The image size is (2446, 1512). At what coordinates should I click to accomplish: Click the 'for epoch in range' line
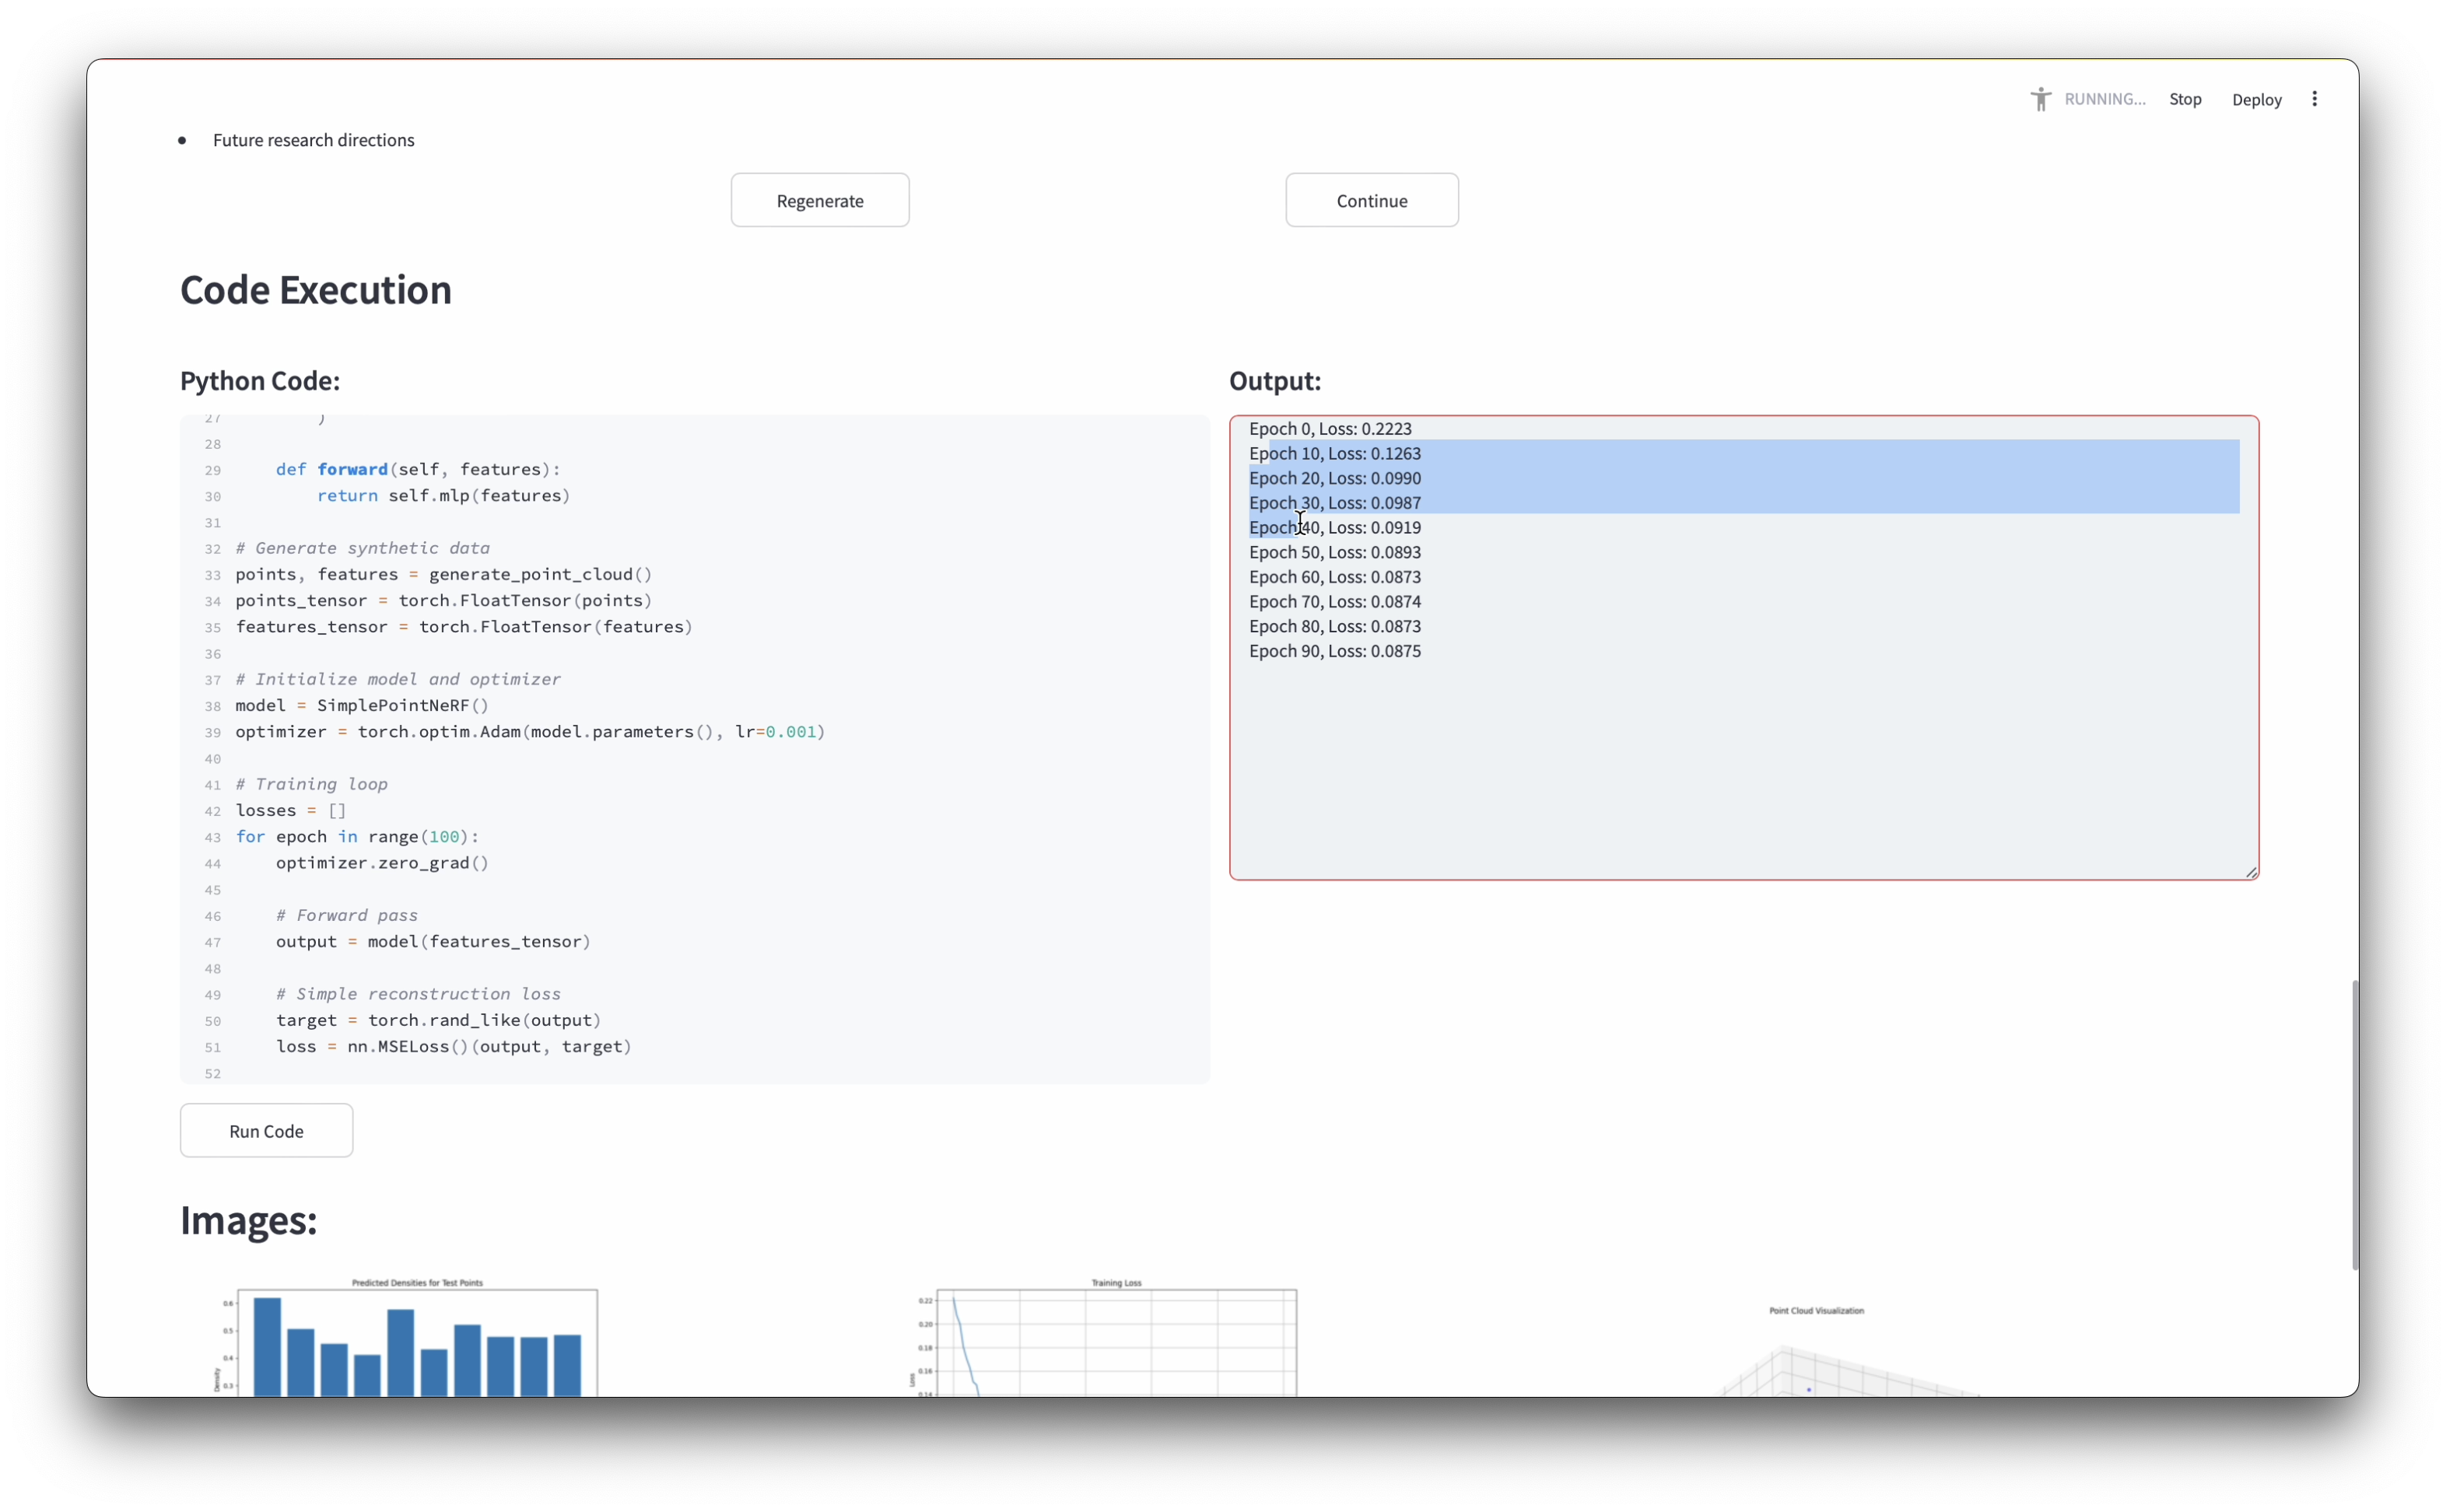(357, 837)
